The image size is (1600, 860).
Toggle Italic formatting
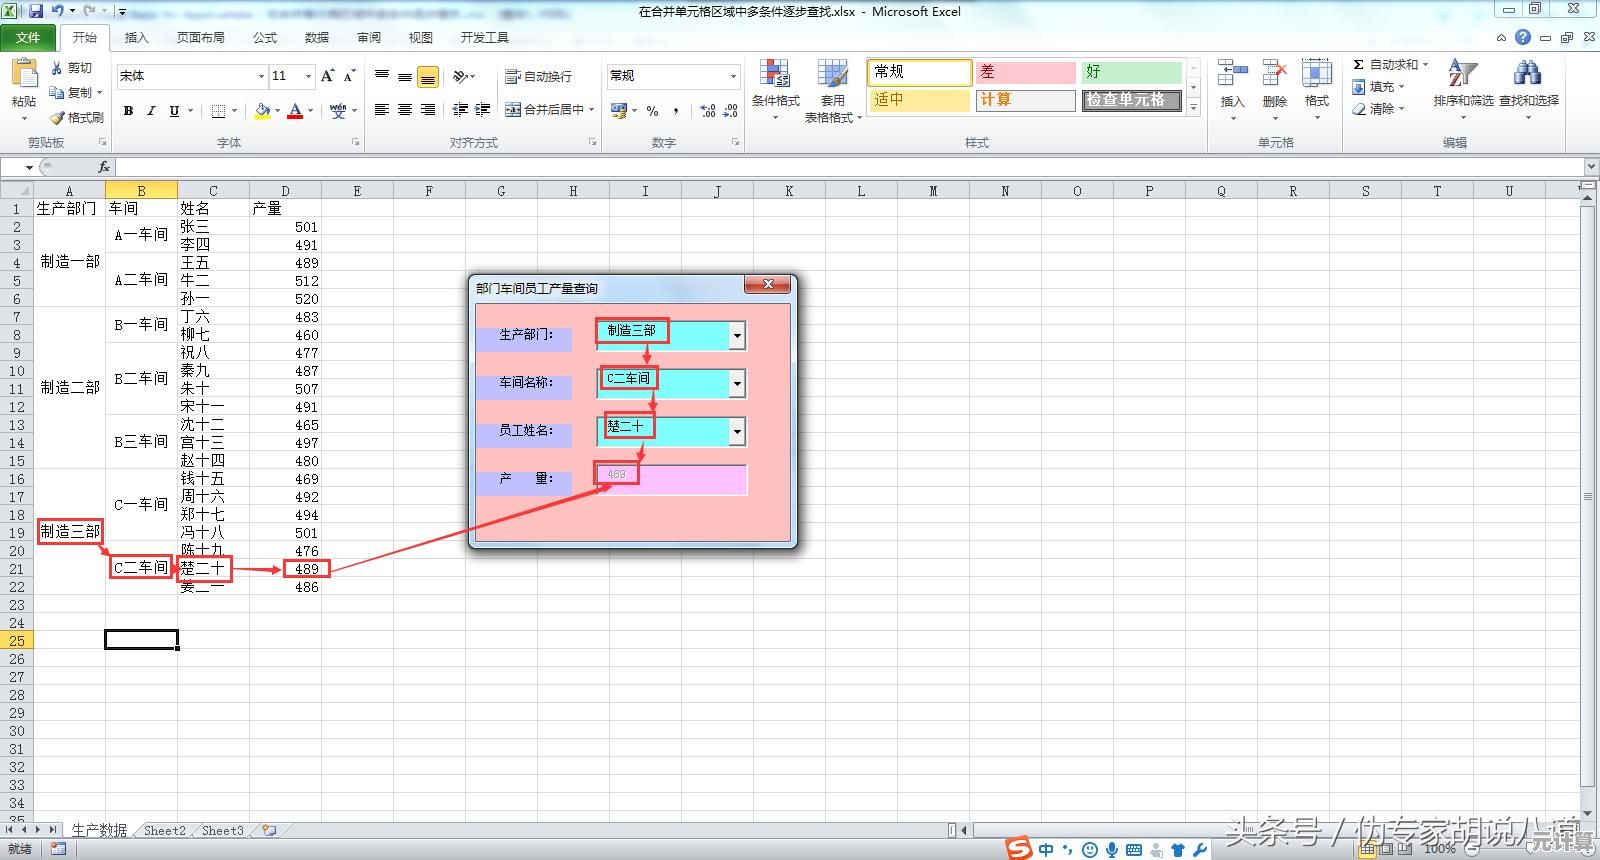click(x=151, y=111)
